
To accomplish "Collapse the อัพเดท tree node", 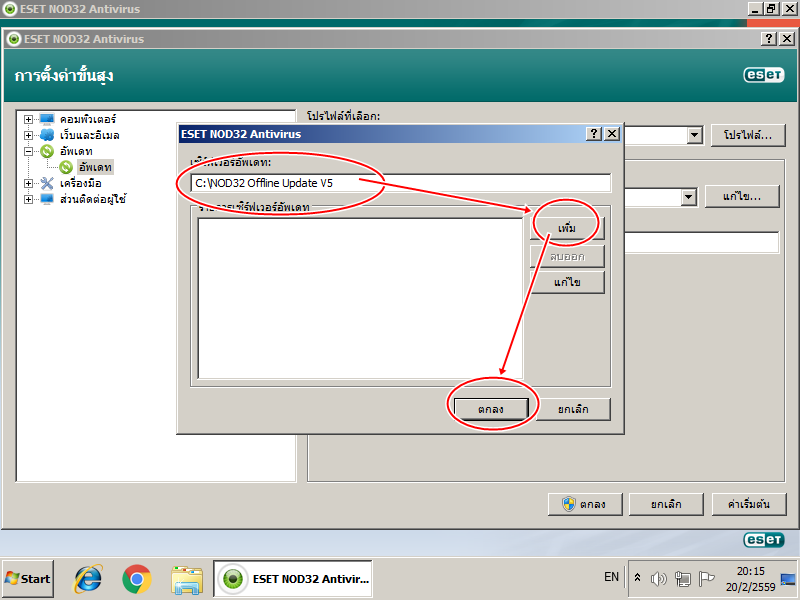I will pyautogui.click(x=29, y=152).
